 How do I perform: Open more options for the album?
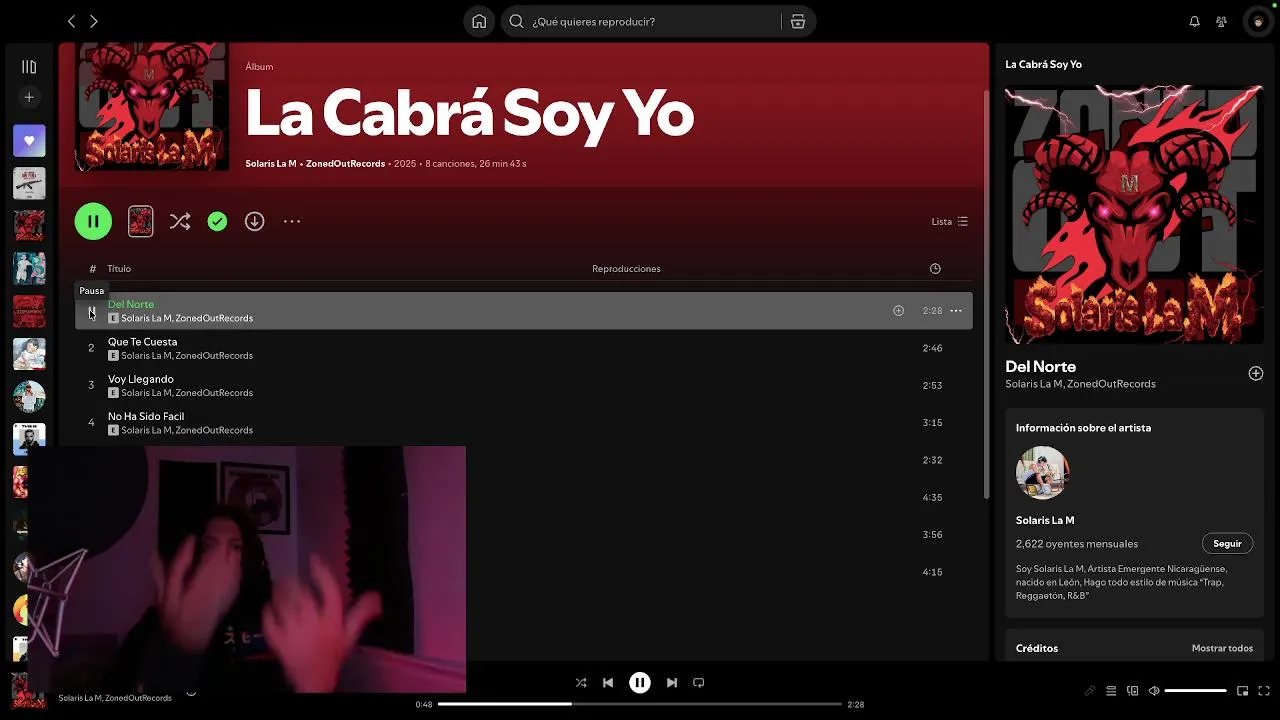tap(292, 221)
